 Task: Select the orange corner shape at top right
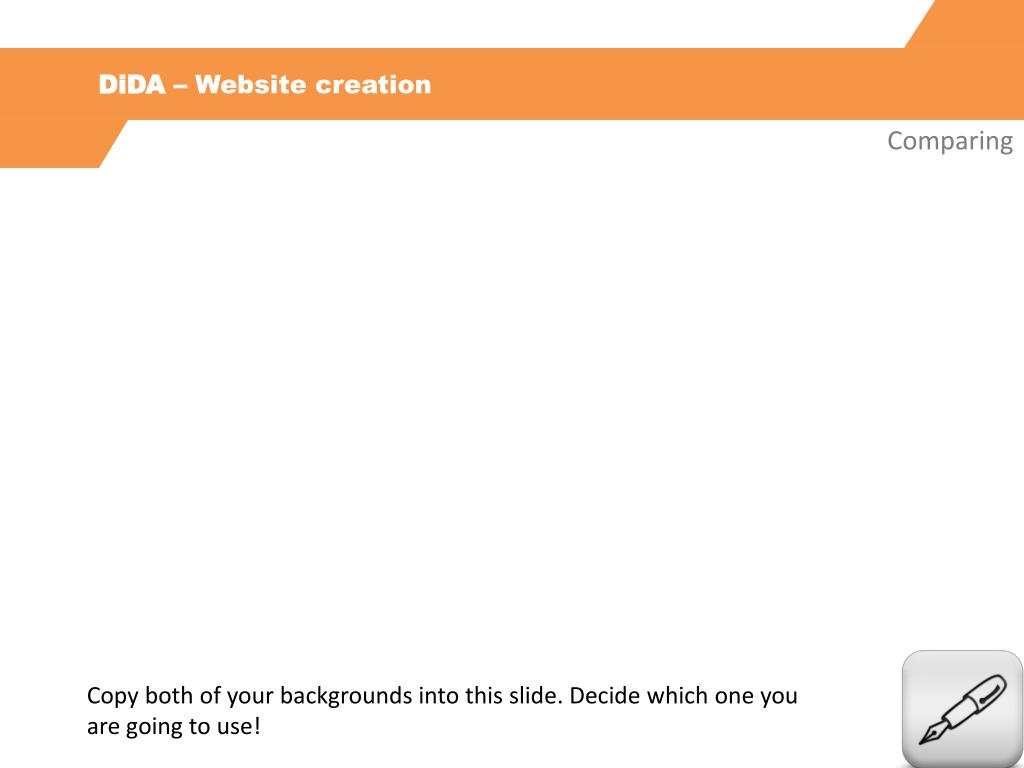(965, 24)
